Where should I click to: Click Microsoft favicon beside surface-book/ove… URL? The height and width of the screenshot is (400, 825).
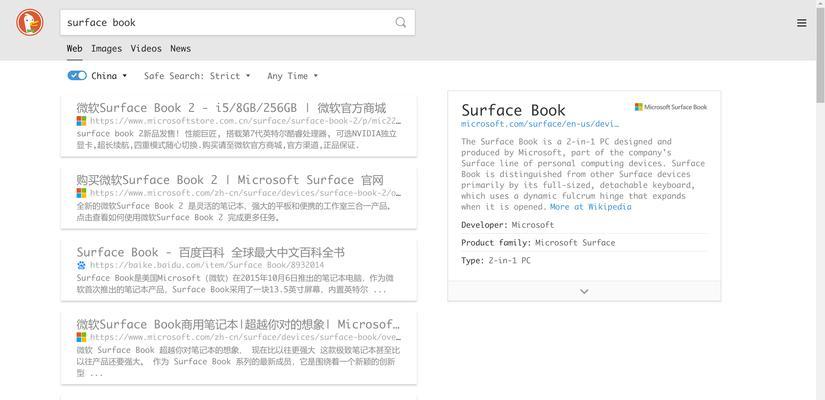pos(81,337)
